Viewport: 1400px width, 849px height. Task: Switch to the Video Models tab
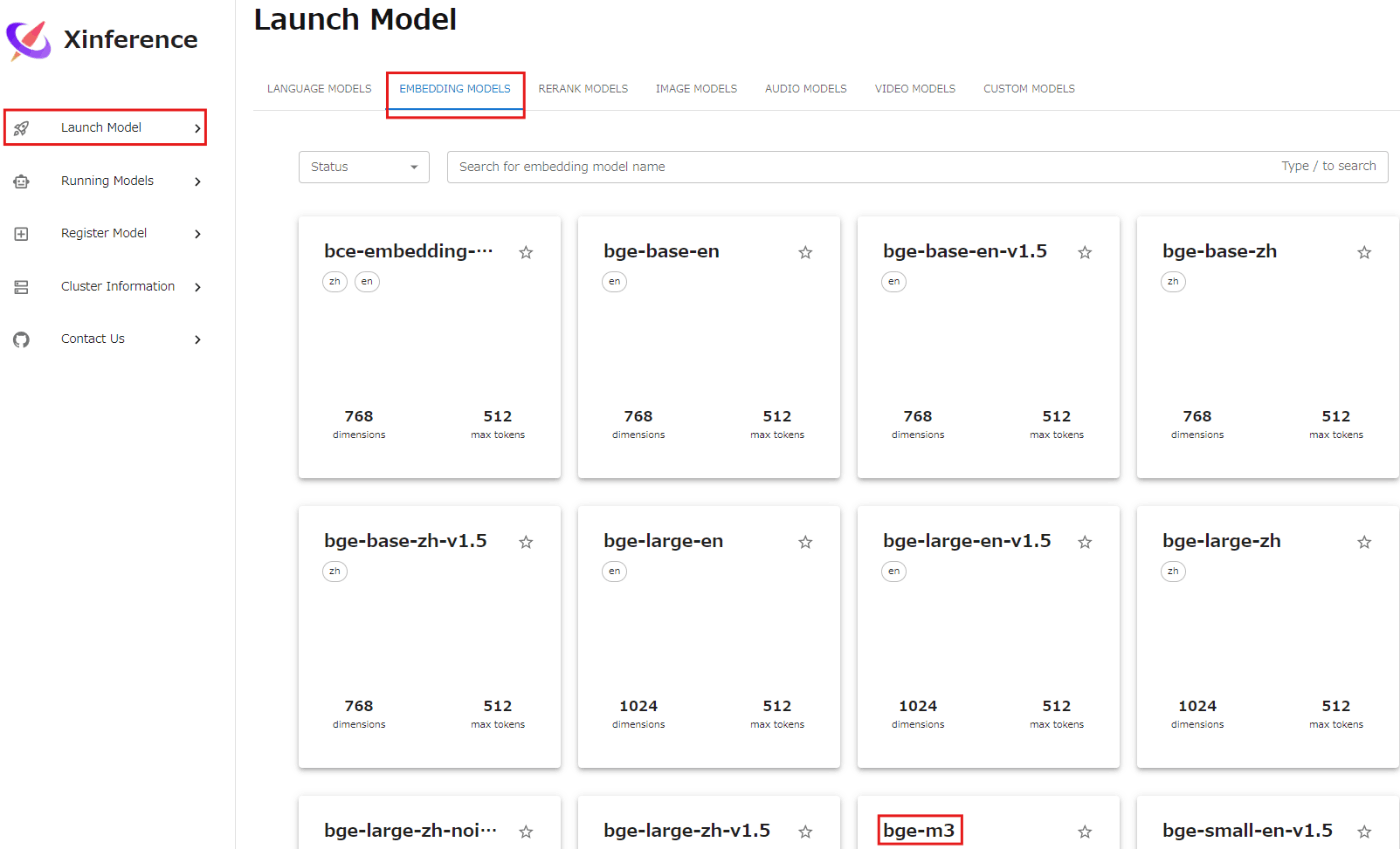(x=915, y=89)
